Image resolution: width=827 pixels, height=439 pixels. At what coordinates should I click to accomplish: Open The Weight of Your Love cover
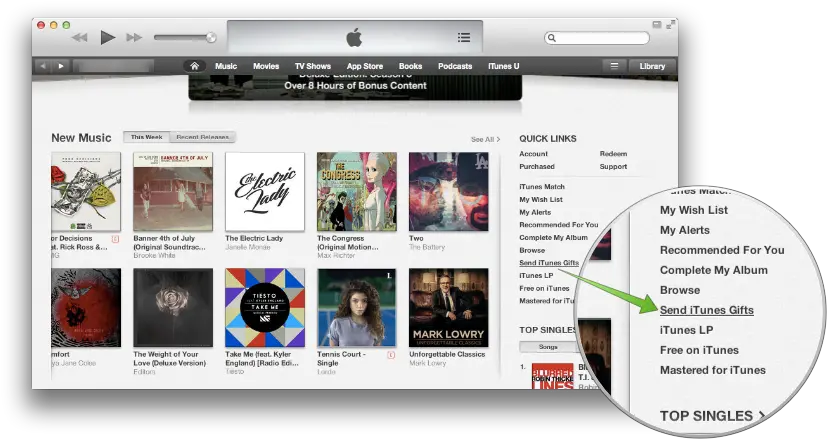click(x=173, y=308)
